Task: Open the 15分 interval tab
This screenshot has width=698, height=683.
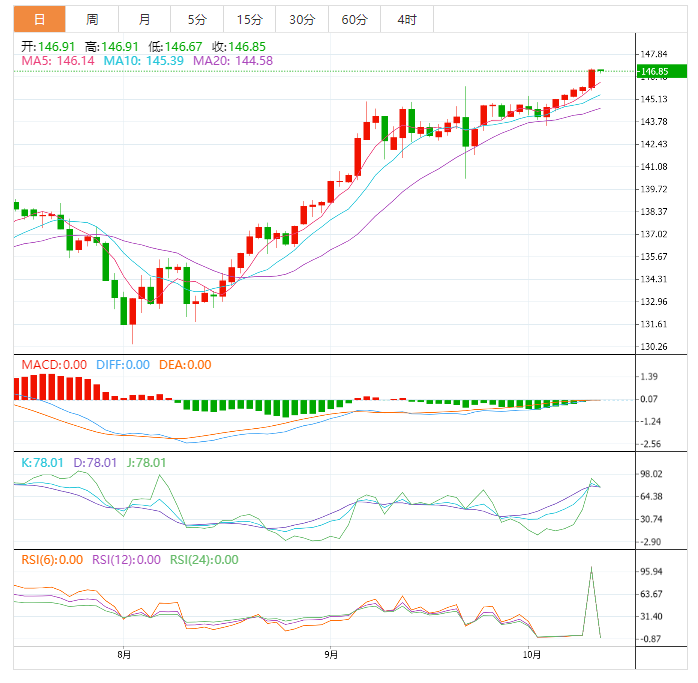Action: [x=250, y=19]
